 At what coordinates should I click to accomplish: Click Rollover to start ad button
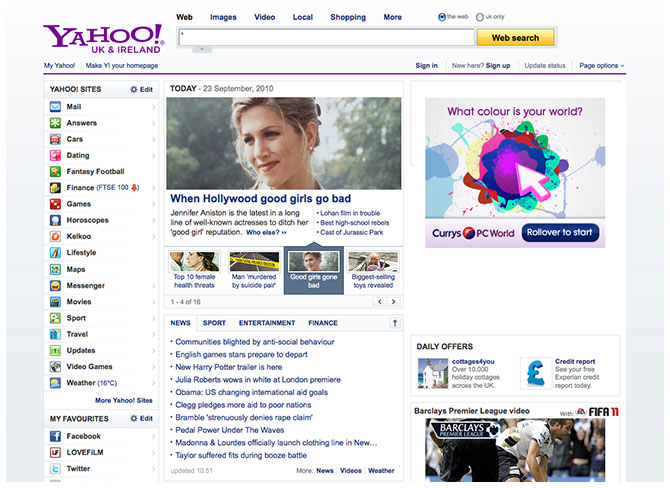tap(560, 232)
